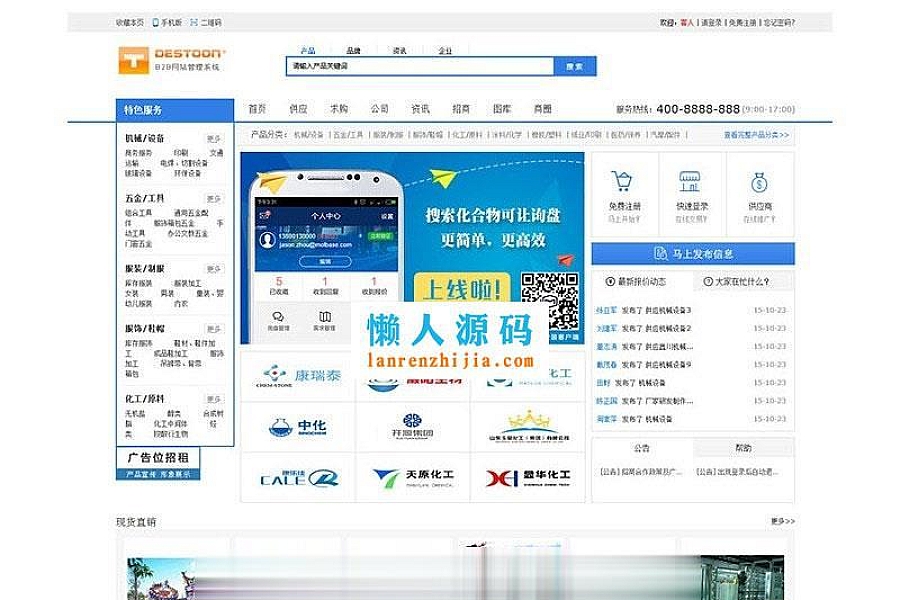Click 更多 beside 服装/制服
900x600 pixels.
pos(214,269)
